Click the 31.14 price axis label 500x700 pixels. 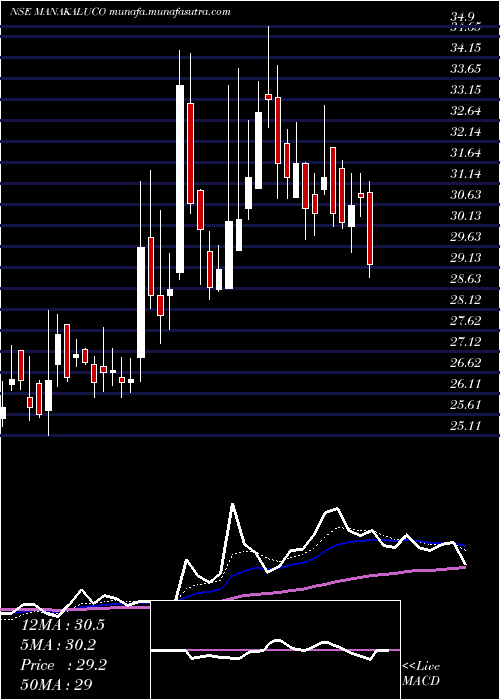coord(466,174)
